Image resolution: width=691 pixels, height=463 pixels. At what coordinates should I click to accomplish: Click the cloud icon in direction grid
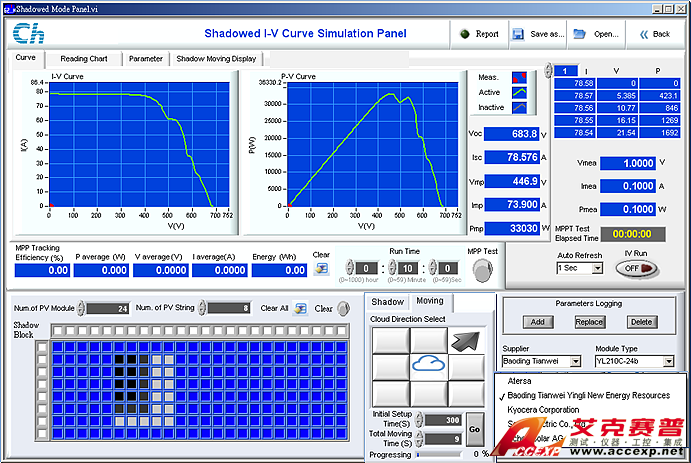pos(428,366)
